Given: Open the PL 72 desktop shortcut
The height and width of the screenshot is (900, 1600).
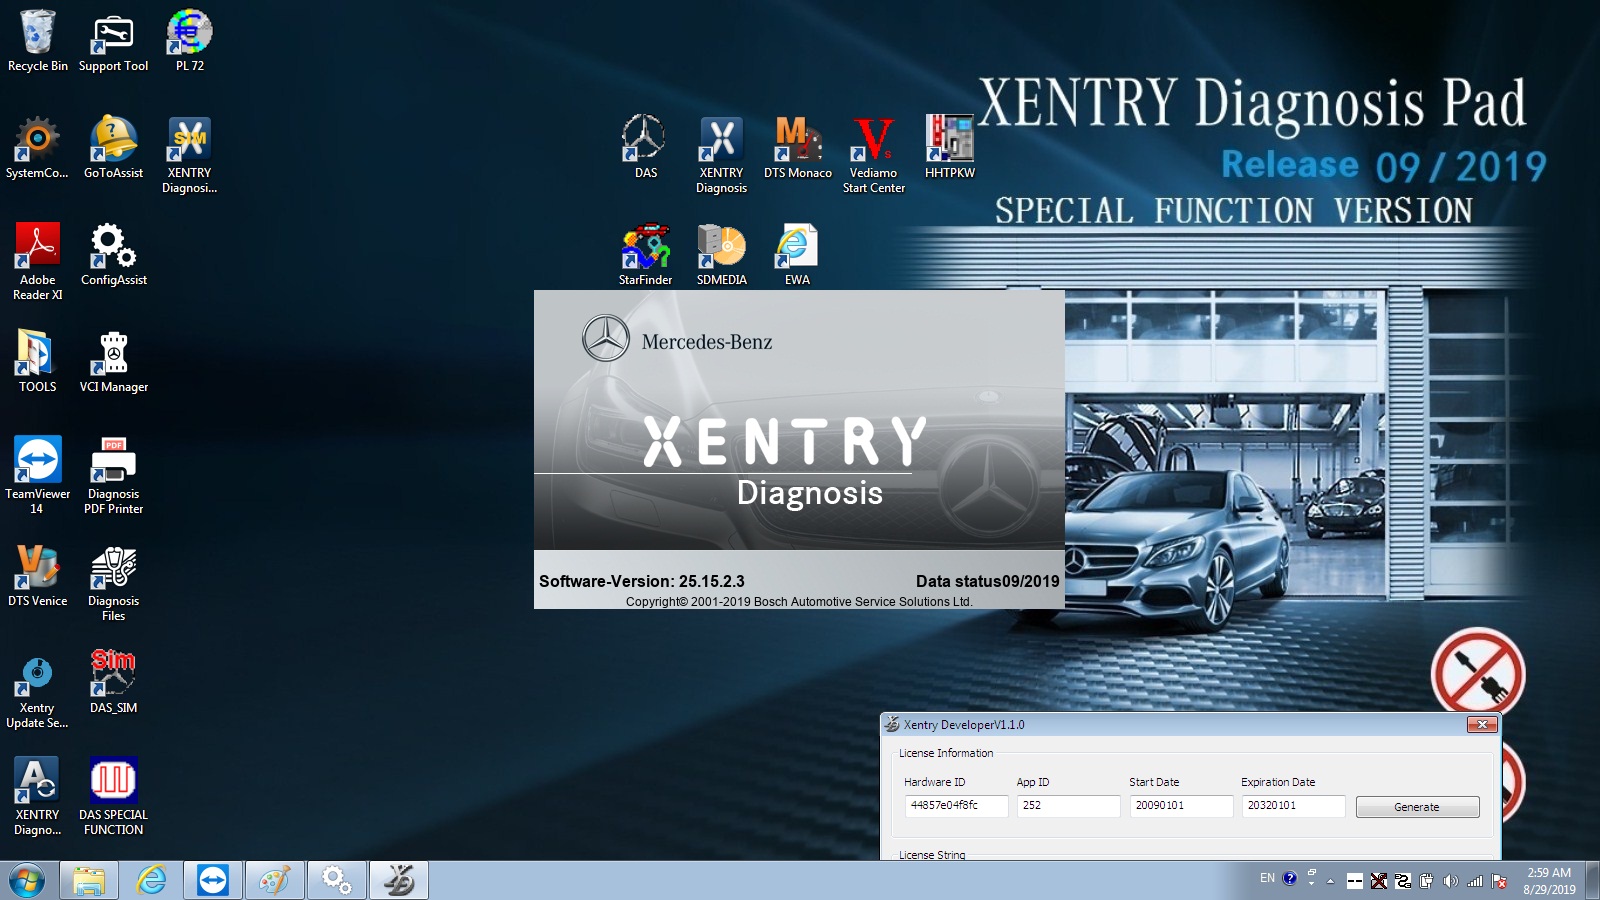Looking at the screenshot, I should coord(189,40).
